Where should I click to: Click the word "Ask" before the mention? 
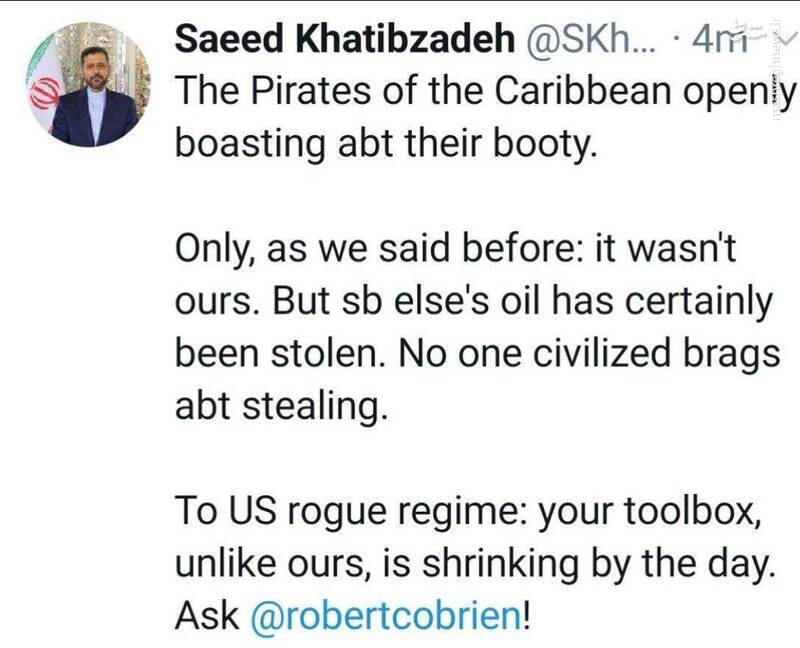click(206, 612)
